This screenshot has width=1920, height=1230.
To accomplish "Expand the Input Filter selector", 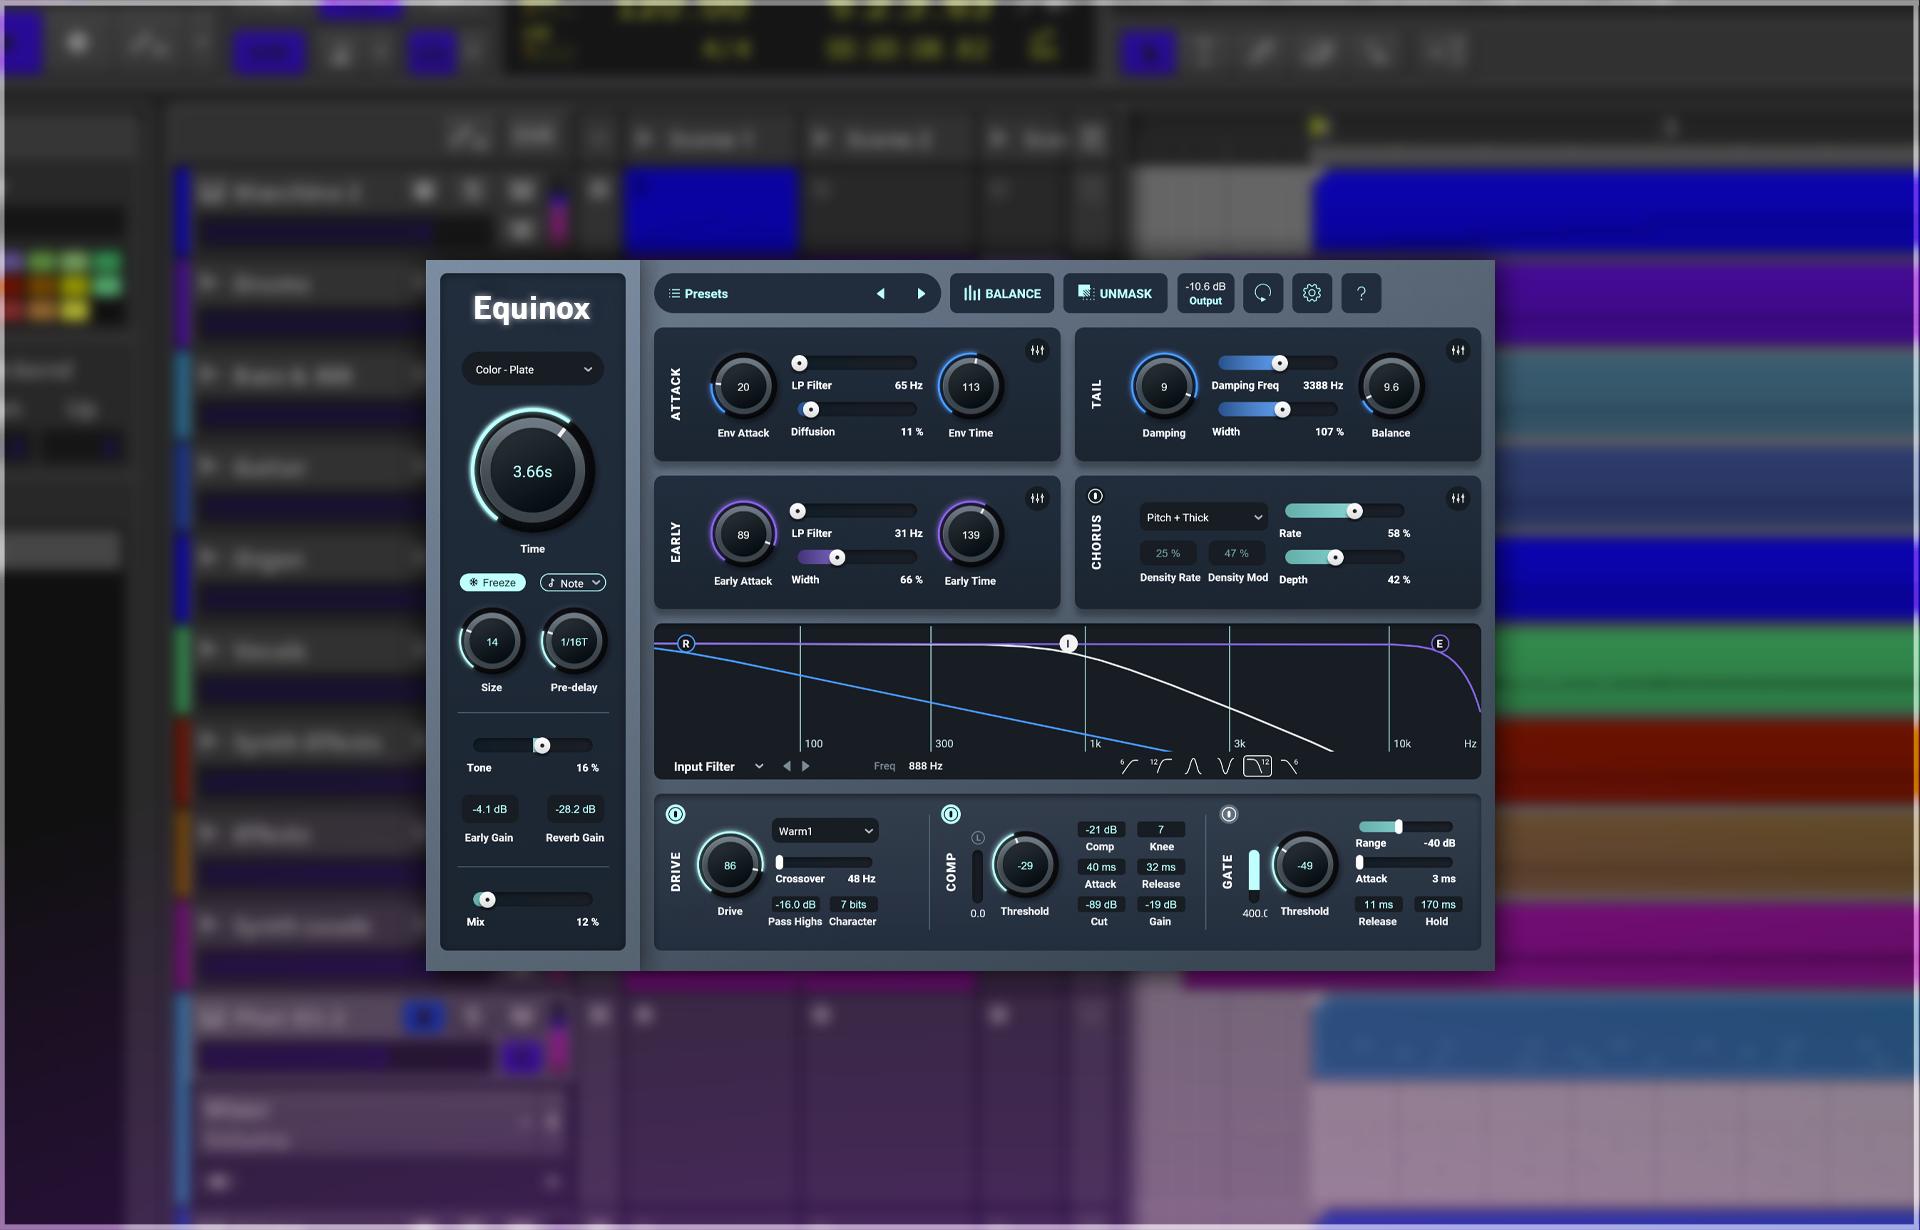I will click(718, 766).
